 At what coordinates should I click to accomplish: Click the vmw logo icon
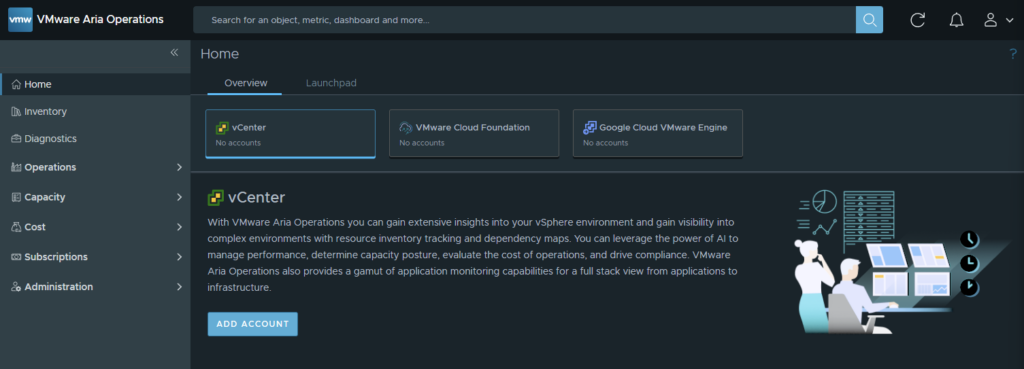pos(20,20)
